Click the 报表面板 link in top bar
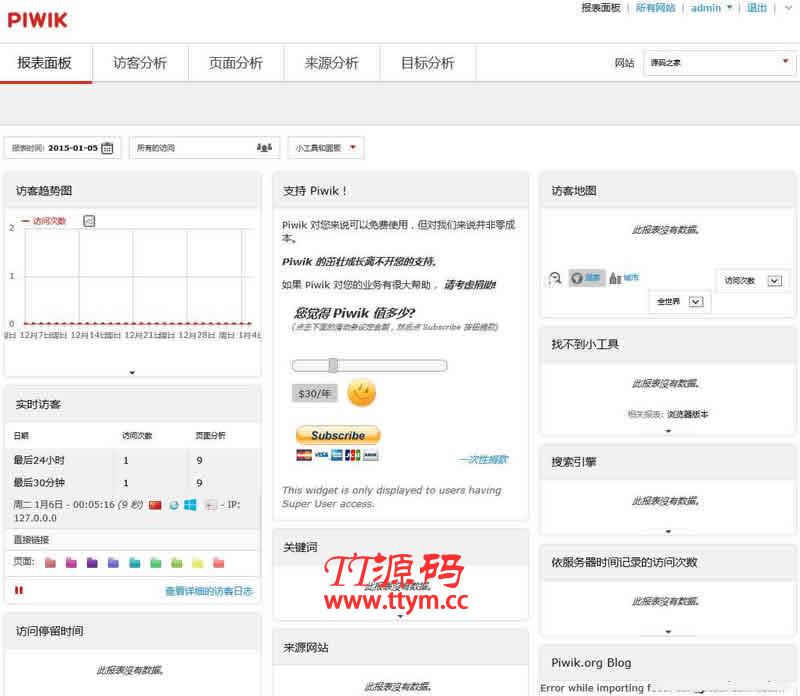Image resolution: width=800 pixels, height=696 pixels. coord(601,8)
